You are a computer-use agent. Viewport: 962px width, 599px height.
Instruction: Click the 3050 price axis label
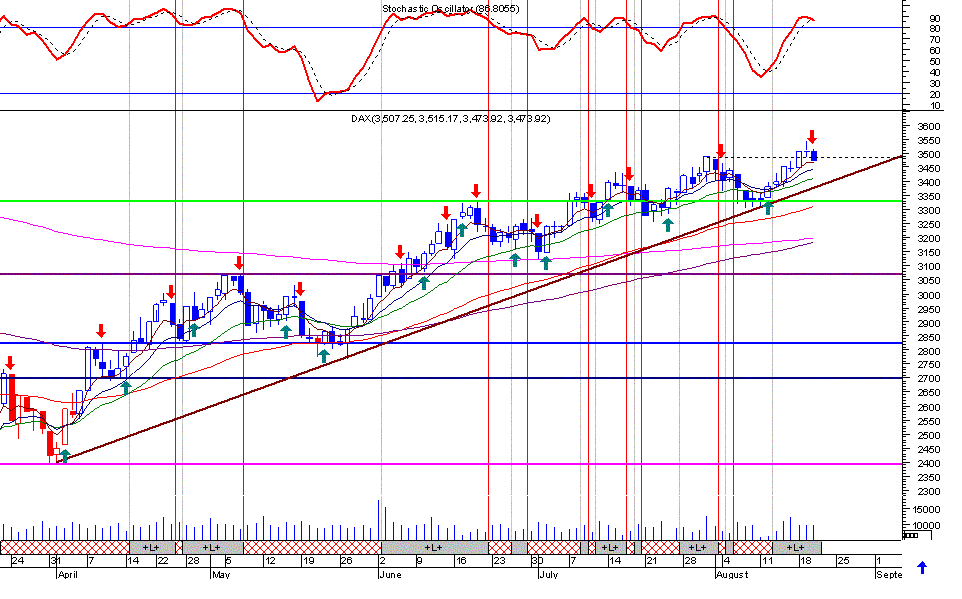[x=929, y=280]
